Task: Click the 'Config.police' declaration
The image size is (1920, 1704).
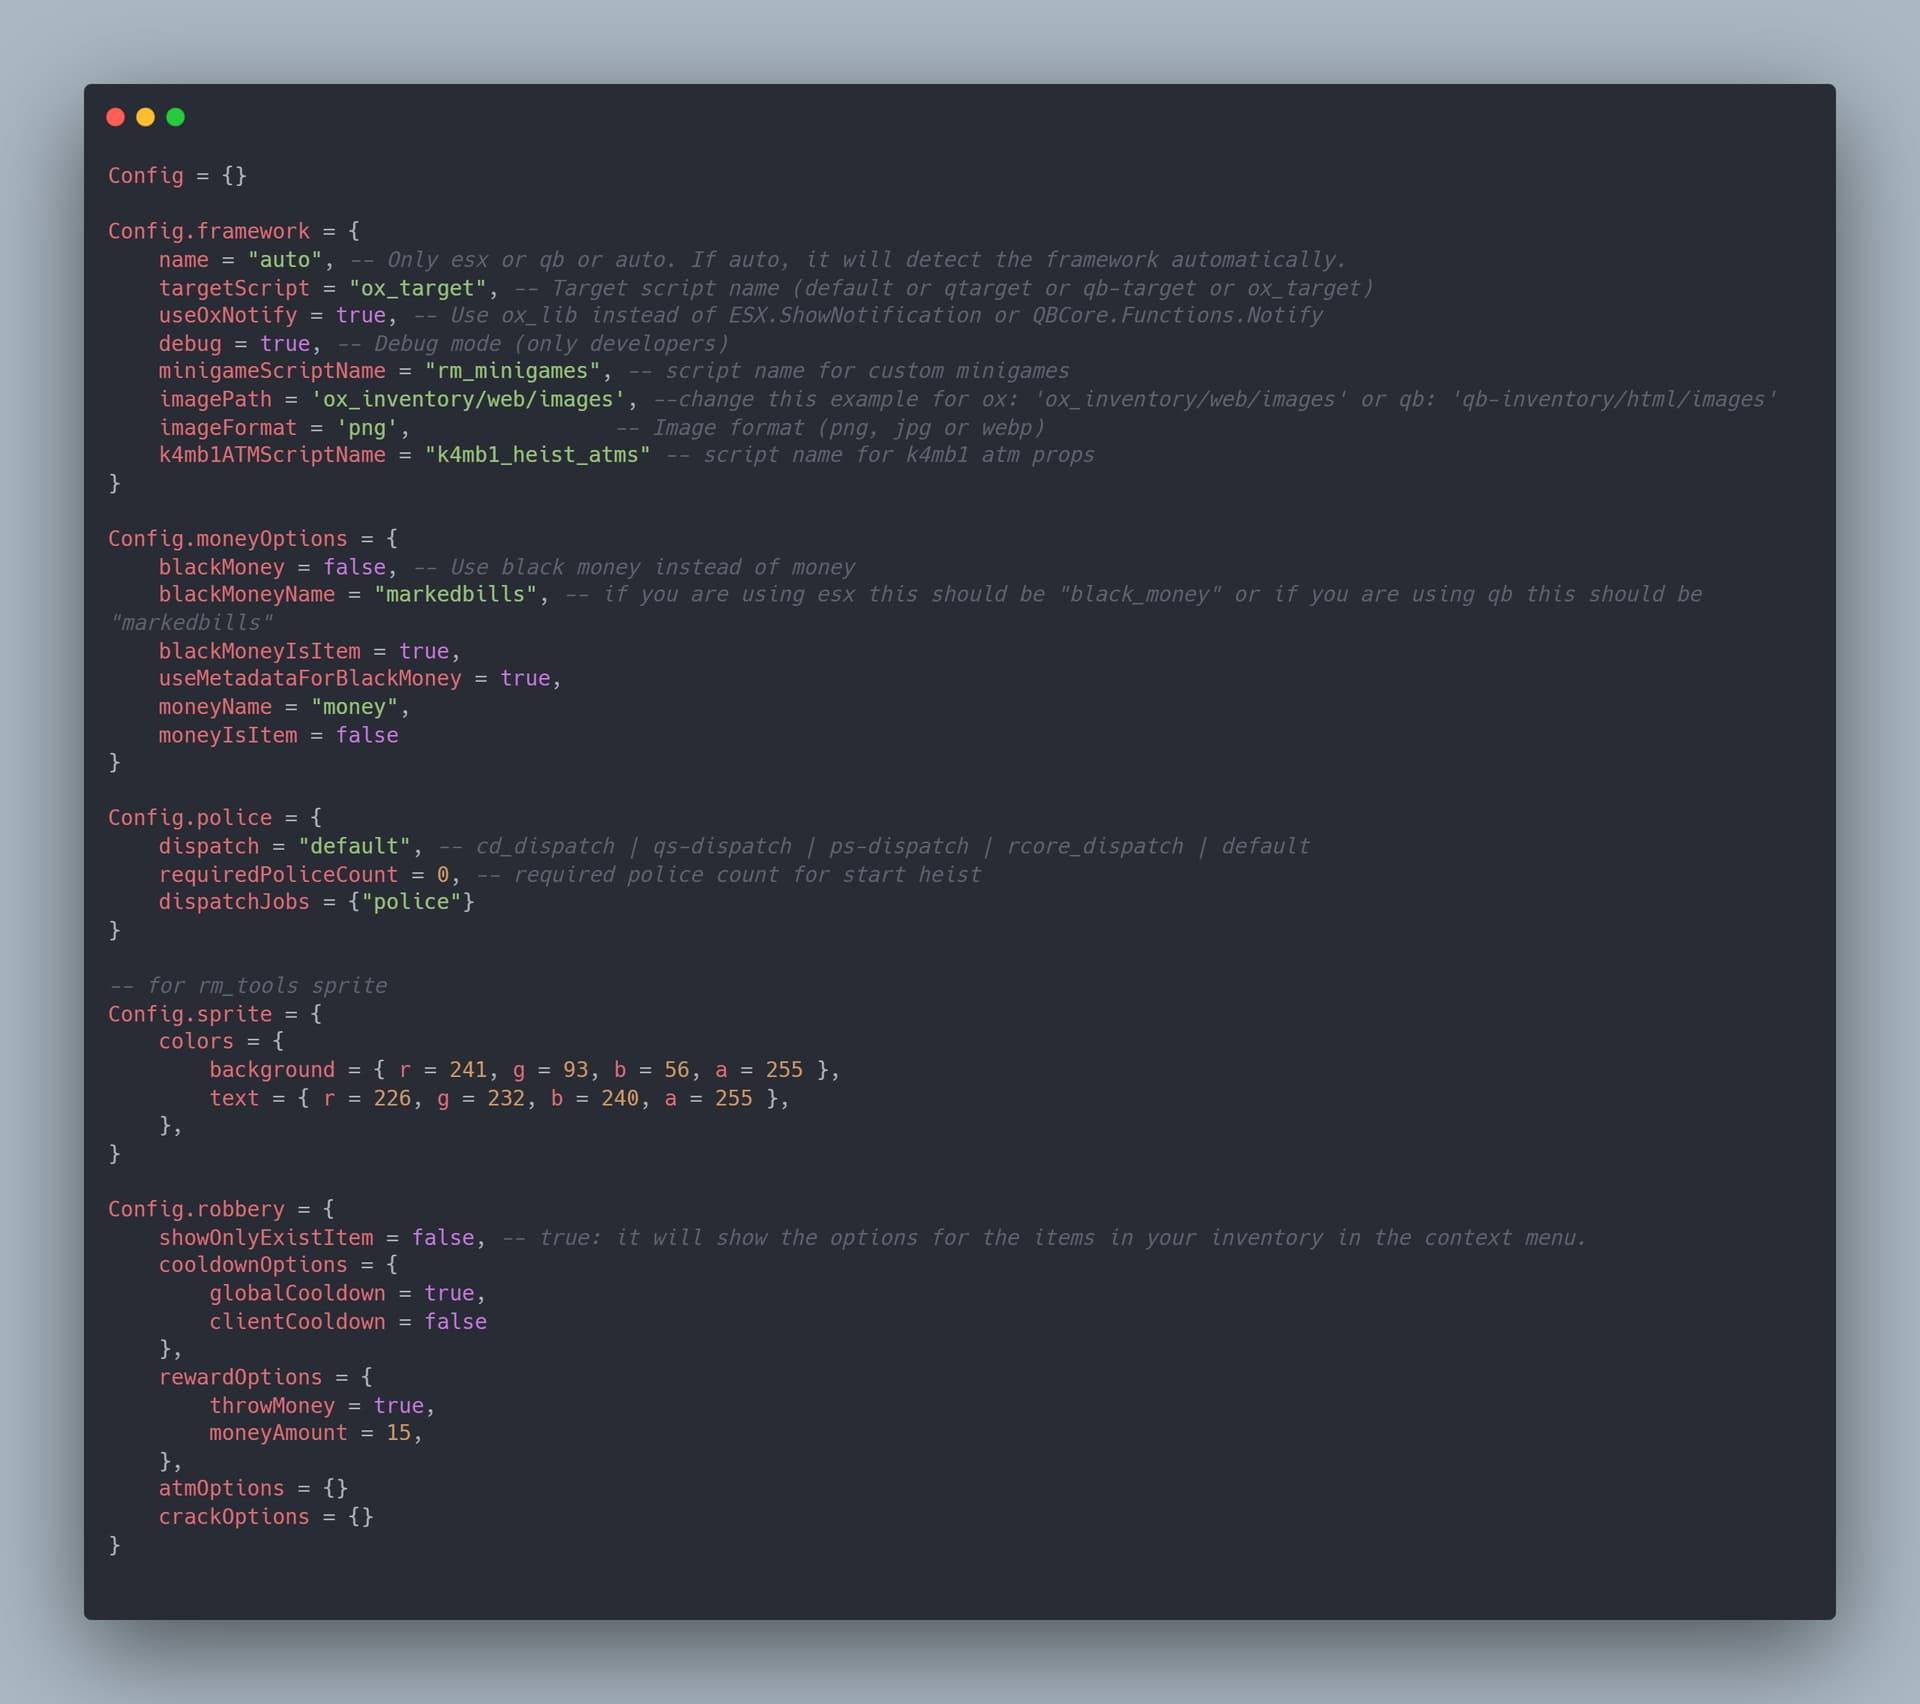Action: pyautogui.click(x=190, y=818)
